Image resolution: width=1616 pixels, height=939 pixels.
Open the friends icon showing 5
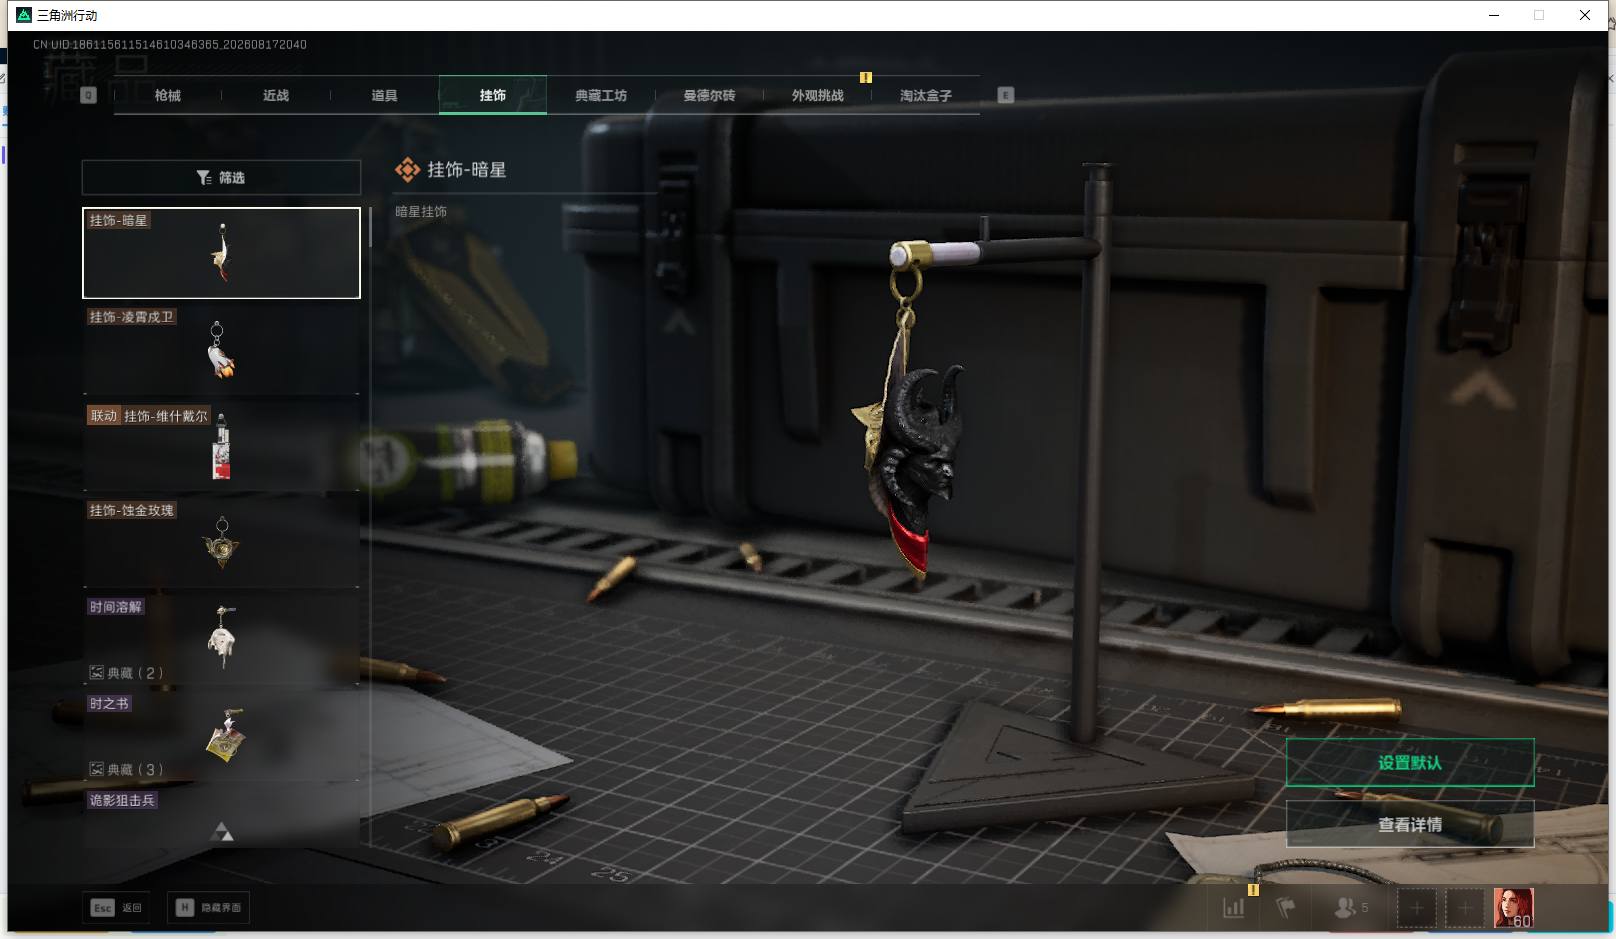pyautogui.click(x=1351, y=908)
